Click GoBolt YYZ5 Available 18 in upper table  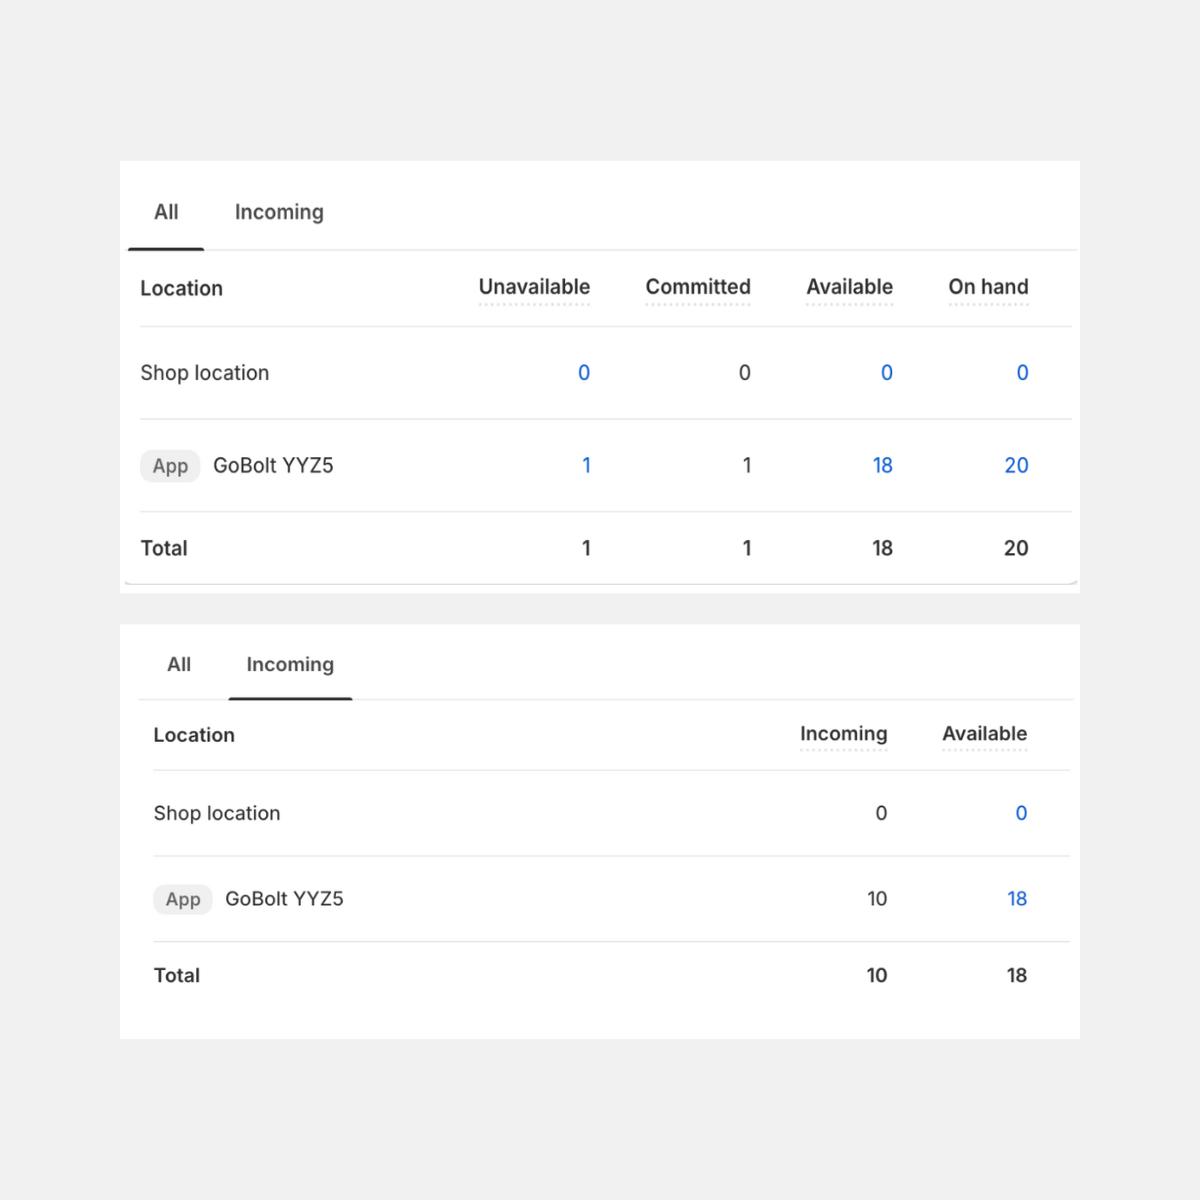pos(882,466)
